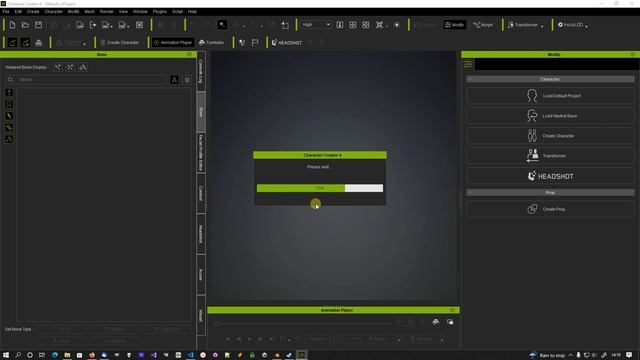Click the rightmost icon in Animation Player top row

coord(450,322)
